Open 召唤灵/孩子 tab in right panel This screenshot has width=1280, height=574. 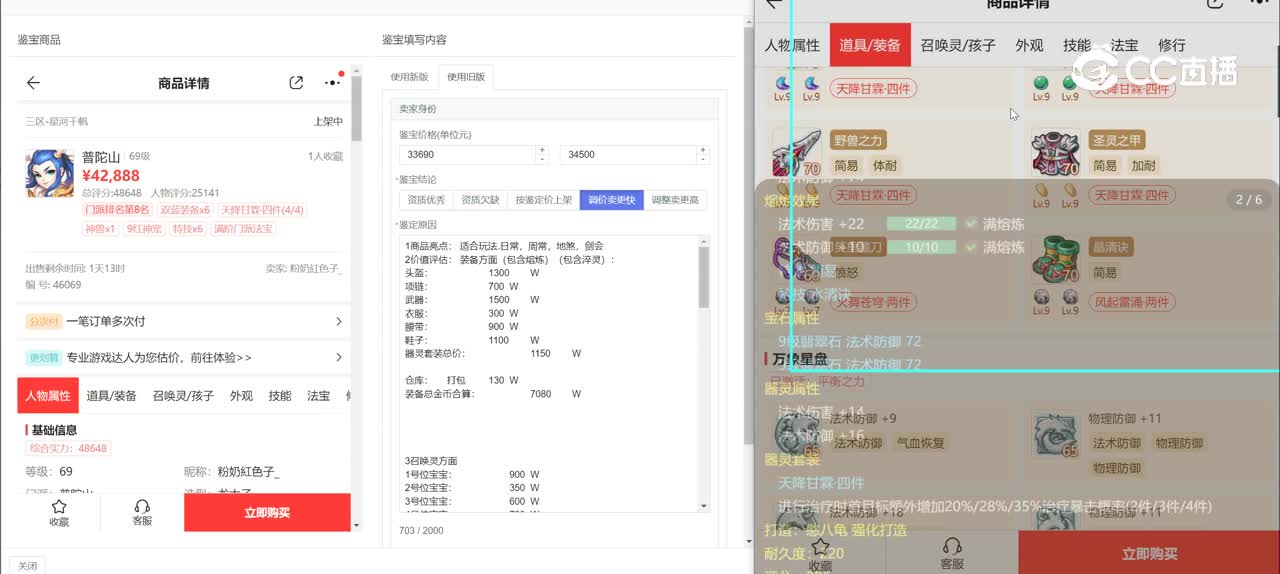[x=958, y=45]
